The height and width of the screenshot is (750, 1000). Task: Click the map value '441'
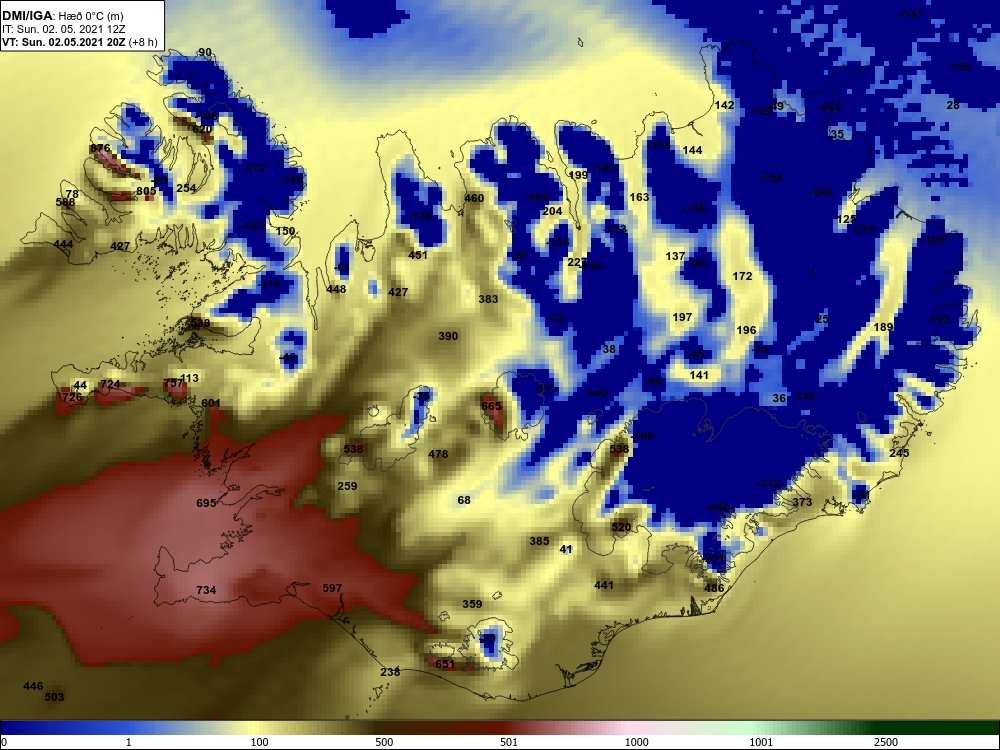tap(604, 585)
